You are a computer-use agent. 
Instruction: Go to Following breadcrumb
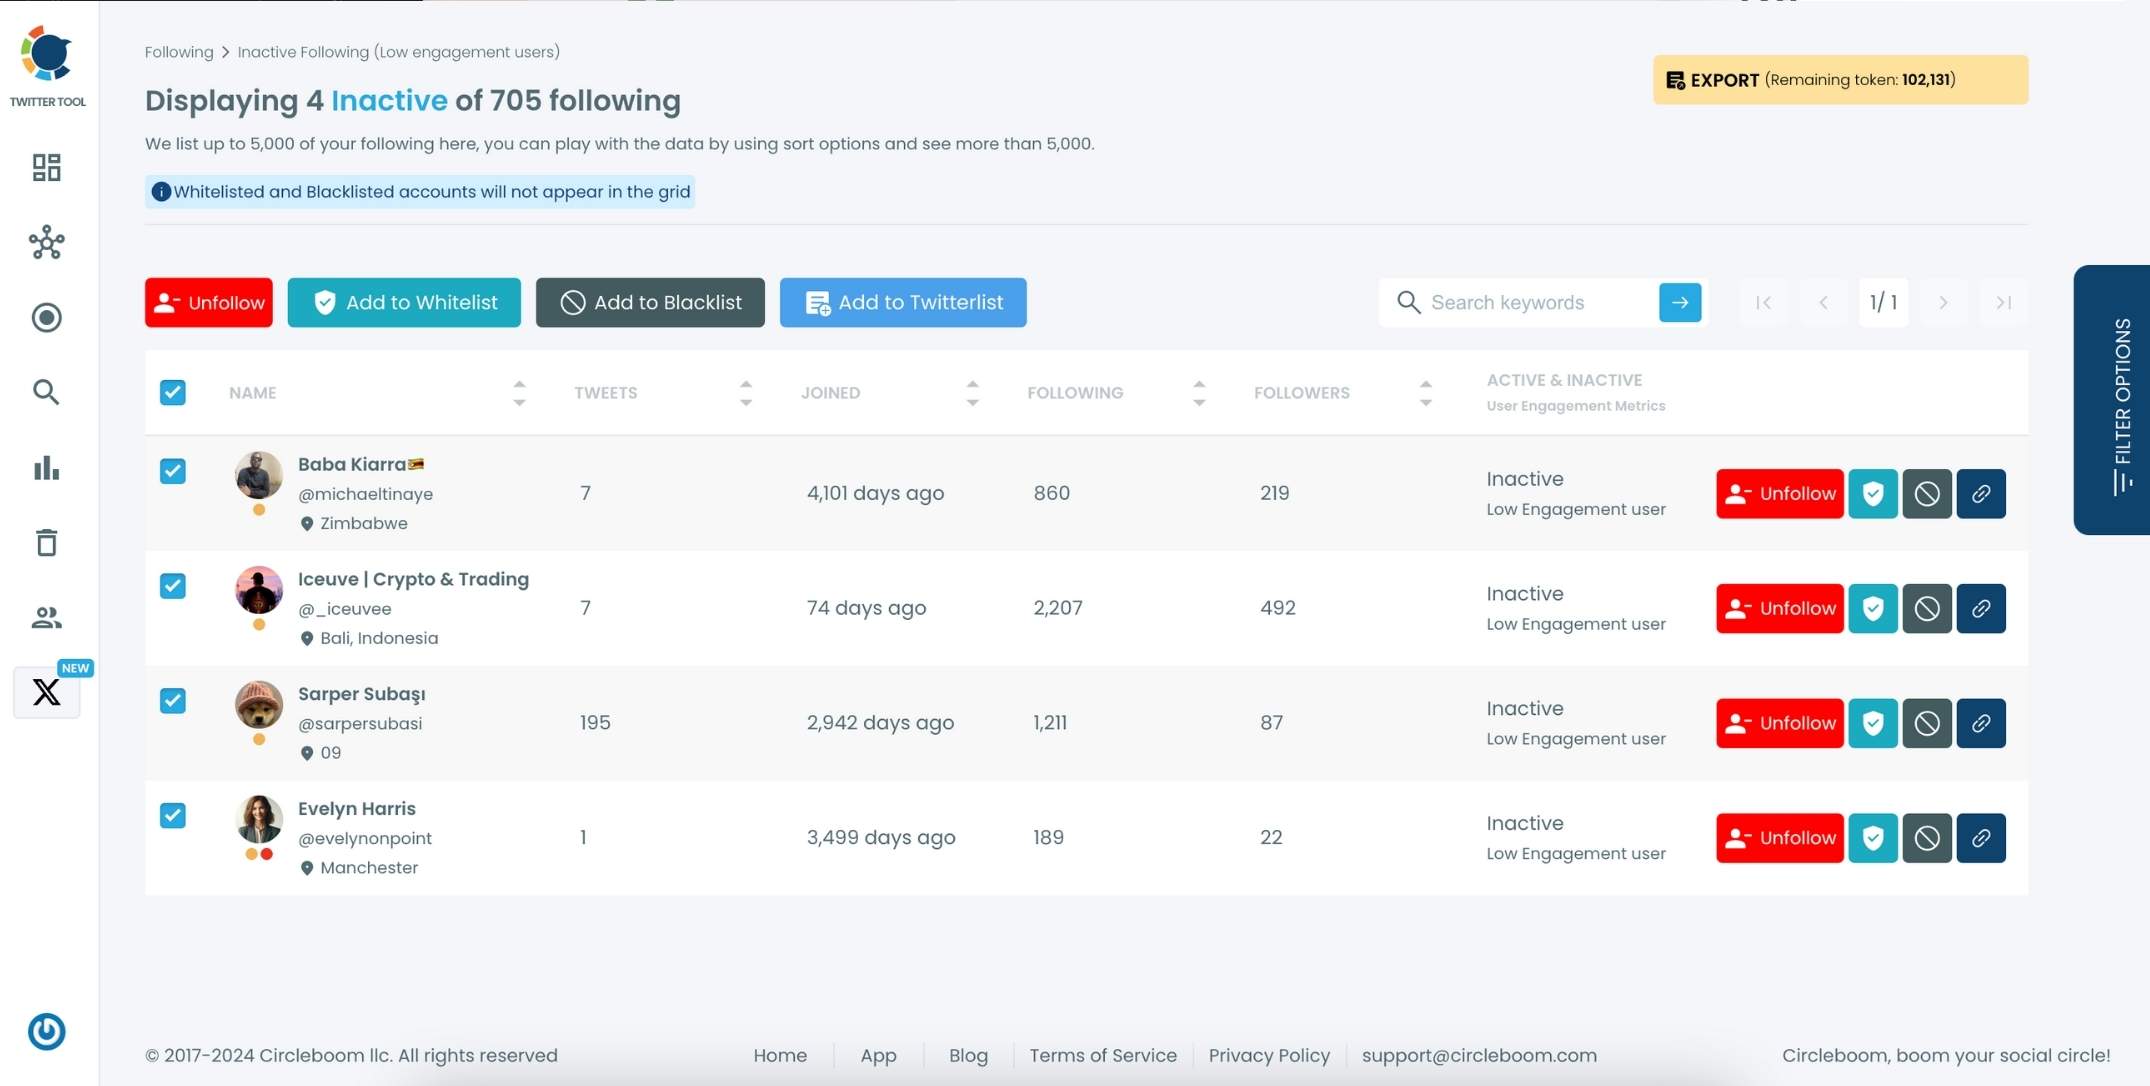click(x=179, y=52)
